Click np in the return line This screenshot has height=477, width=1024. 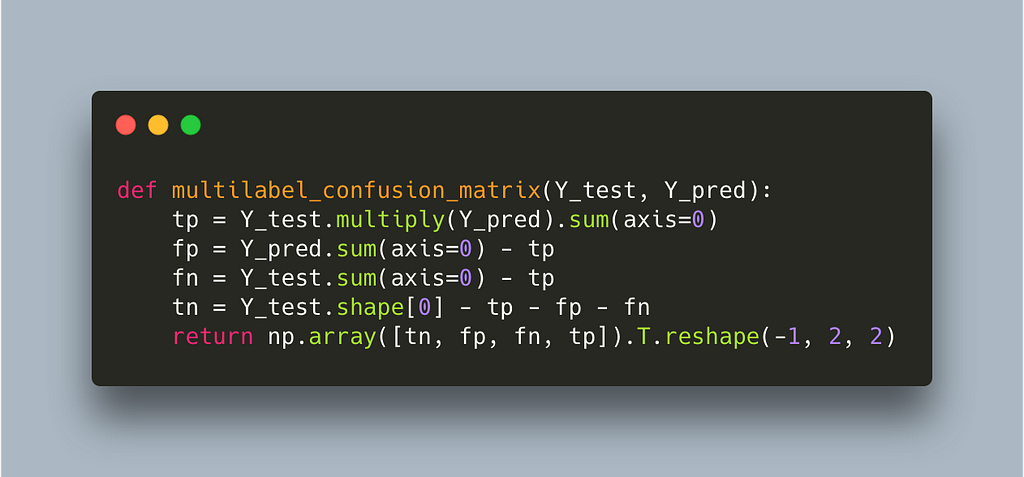point(280,336)
